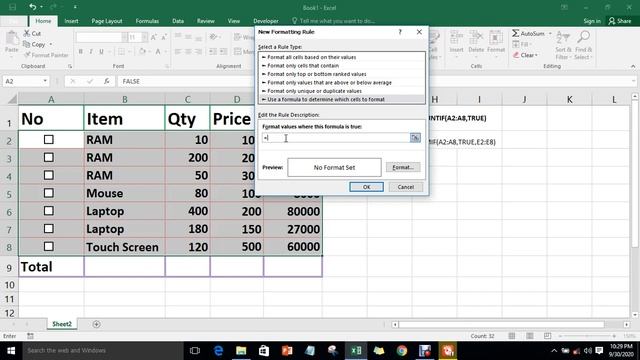Click Delete cells icon in Cells group
Viewport: 640px width, 360px height.
(x=476, y=38)
